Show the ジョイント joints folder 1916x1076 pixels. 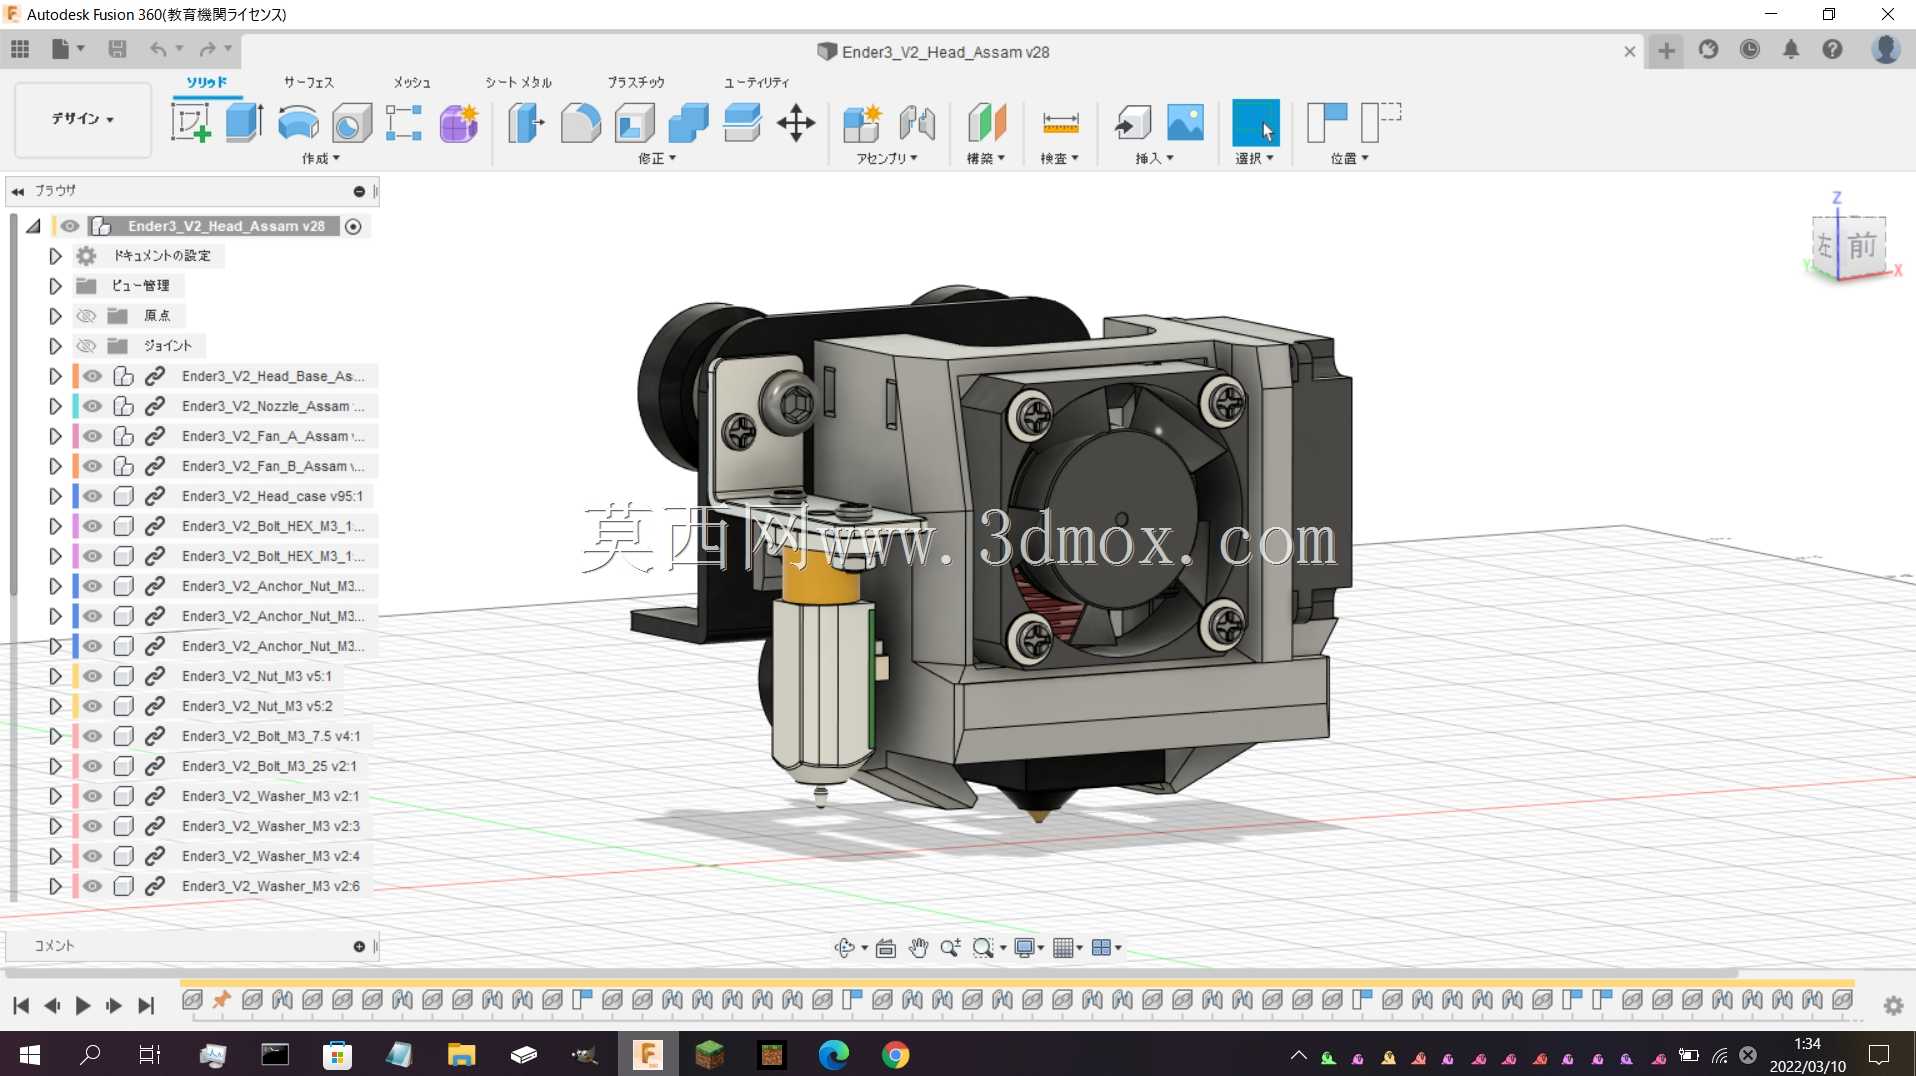tap(86, 346)
